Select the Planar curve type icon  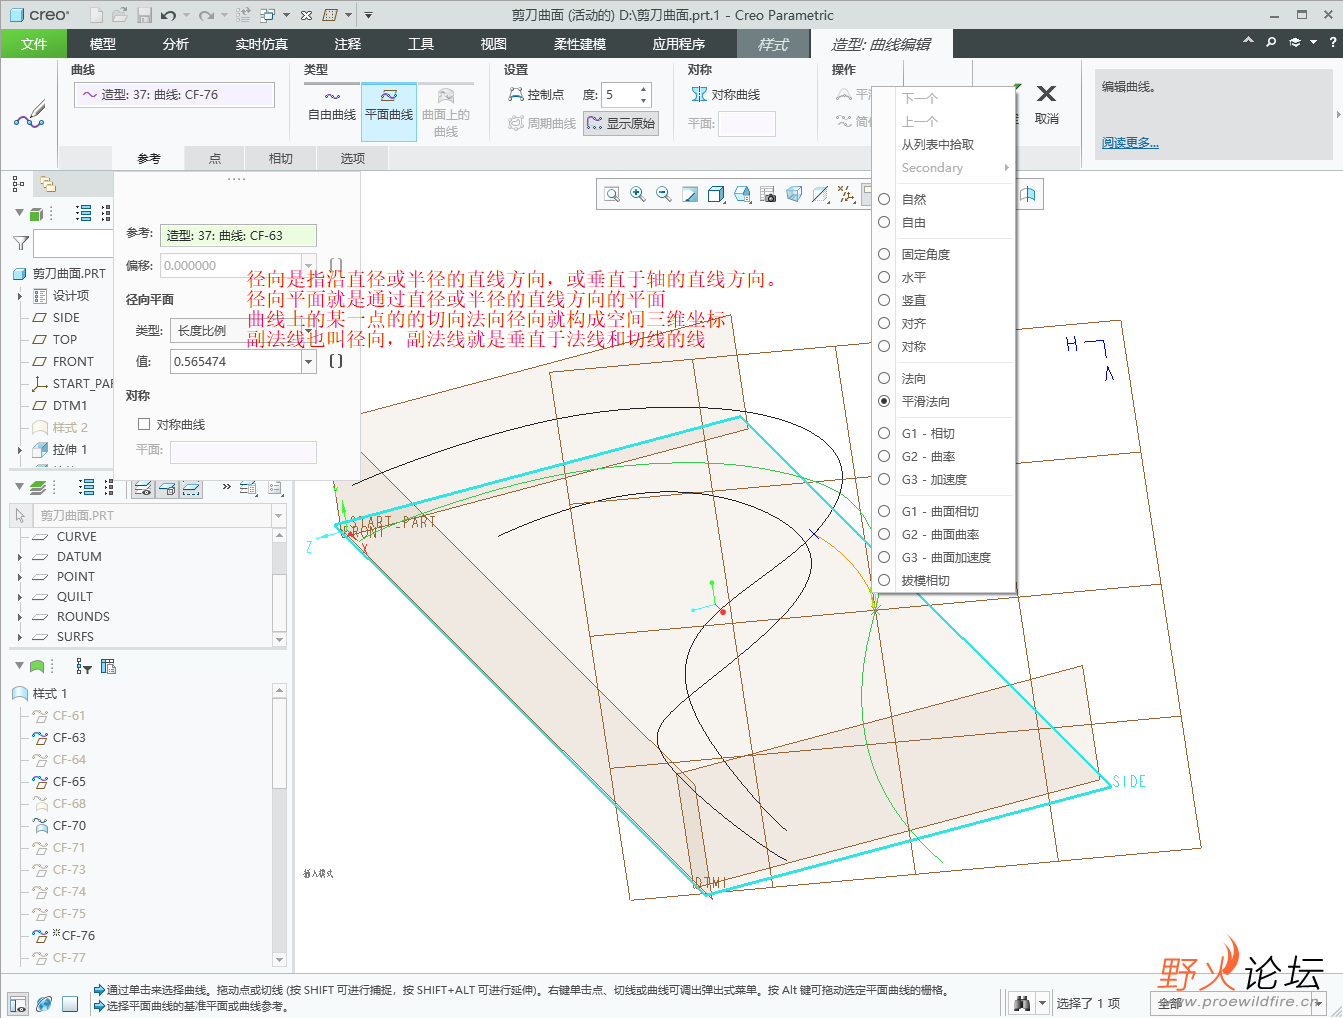(x=389, y=96)
